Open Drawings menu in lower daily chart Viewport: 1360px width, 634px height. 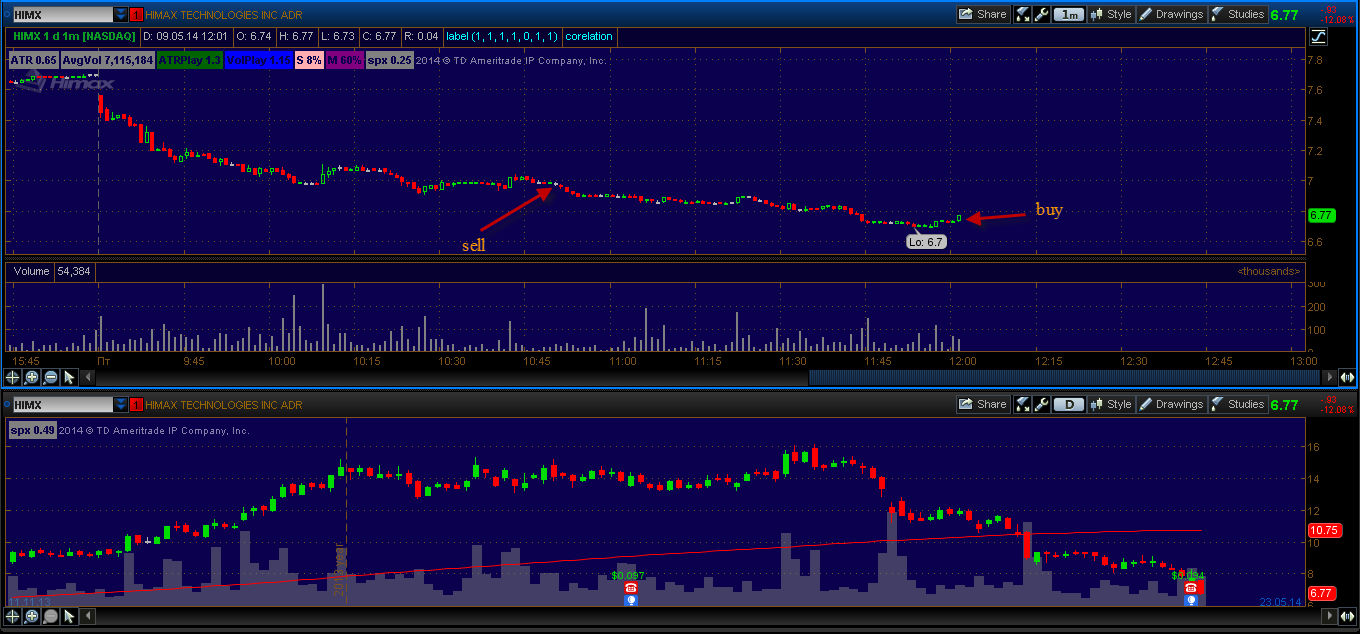[1172, 404]
